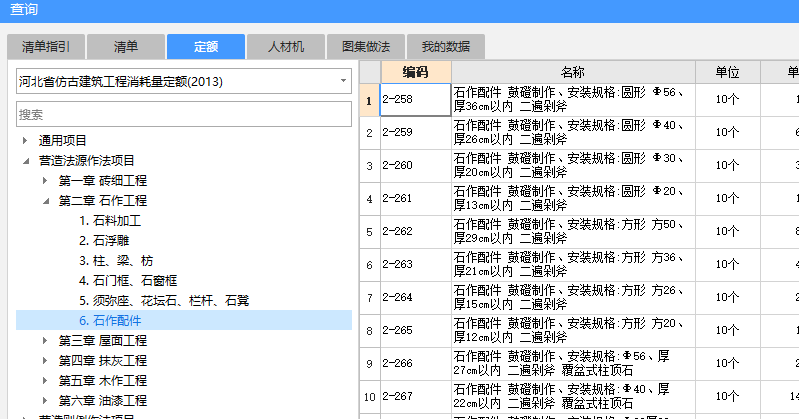Screen dimensions: 799x419
Task: Click name cell 方形 方20 厚12cm以内
Action: pyautogui.click(x=573, y=331)
